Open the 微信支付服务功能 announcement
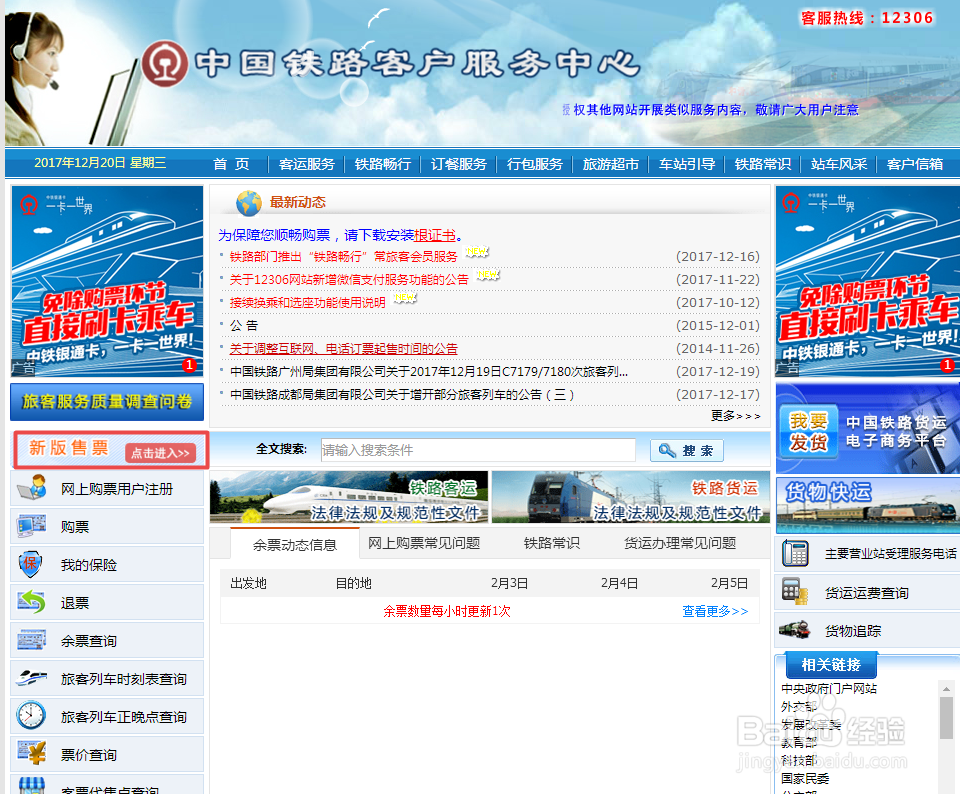960x794 pixels. click(349, 280)
